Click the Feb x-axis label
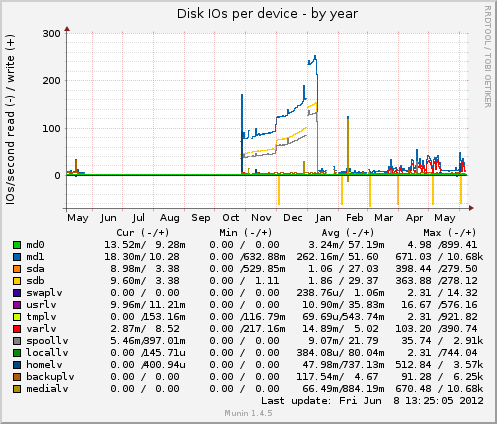 (355, 218)
